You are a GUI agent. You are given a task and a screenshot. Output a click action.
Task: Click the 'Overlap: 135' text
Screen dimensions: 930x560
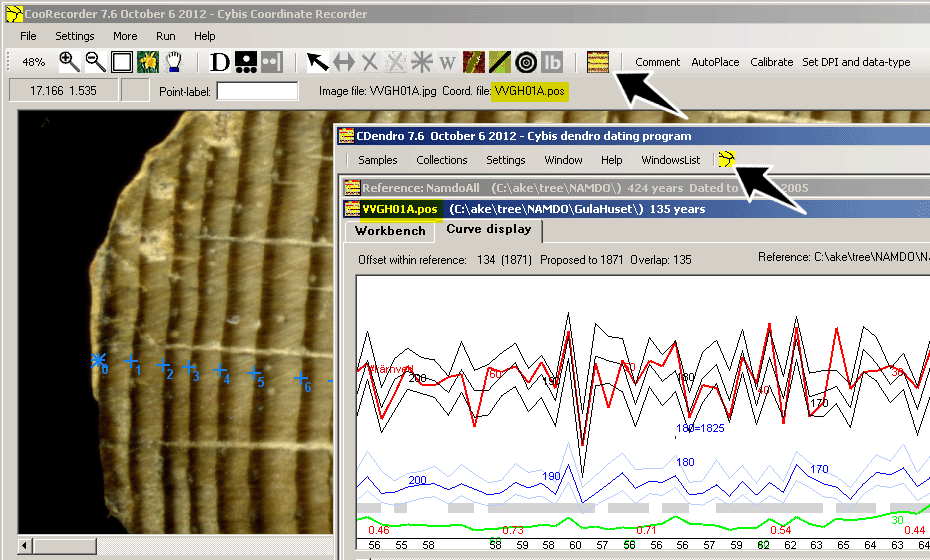pyautogui.click(x=661, y=260)
